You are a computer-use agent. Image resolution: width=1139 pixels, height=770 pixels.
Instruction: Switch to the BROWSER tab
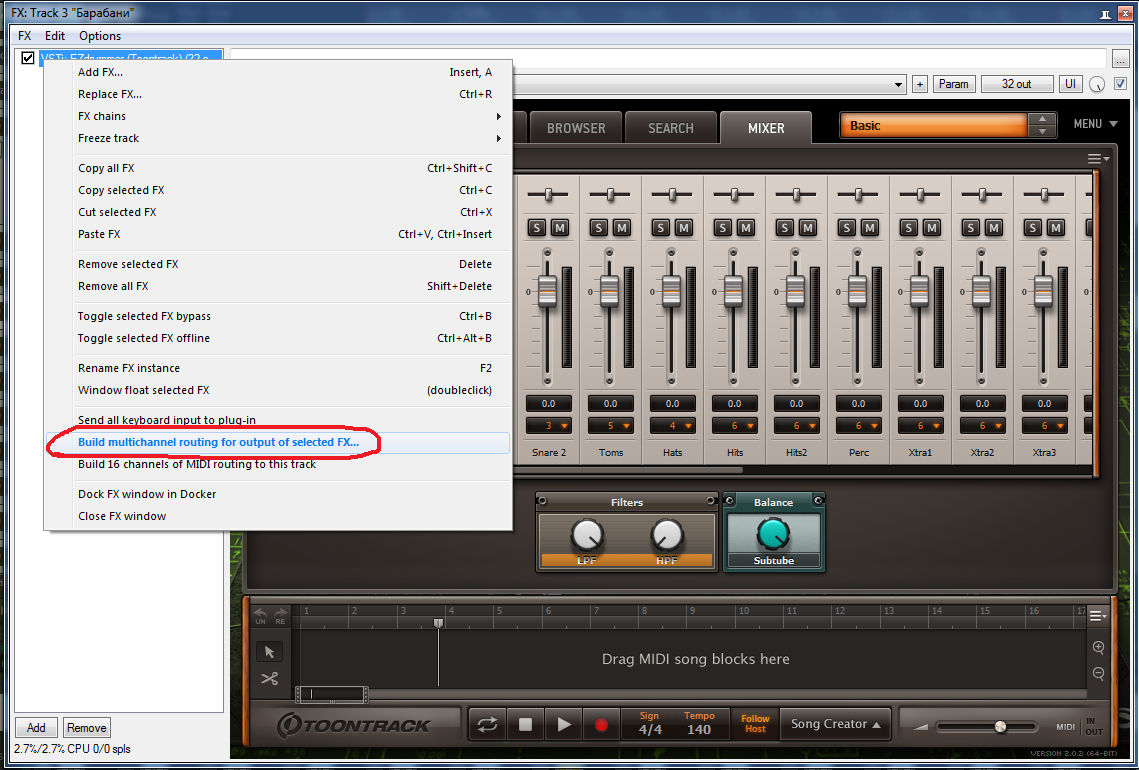pyautogui.click(x=576, y=128)
